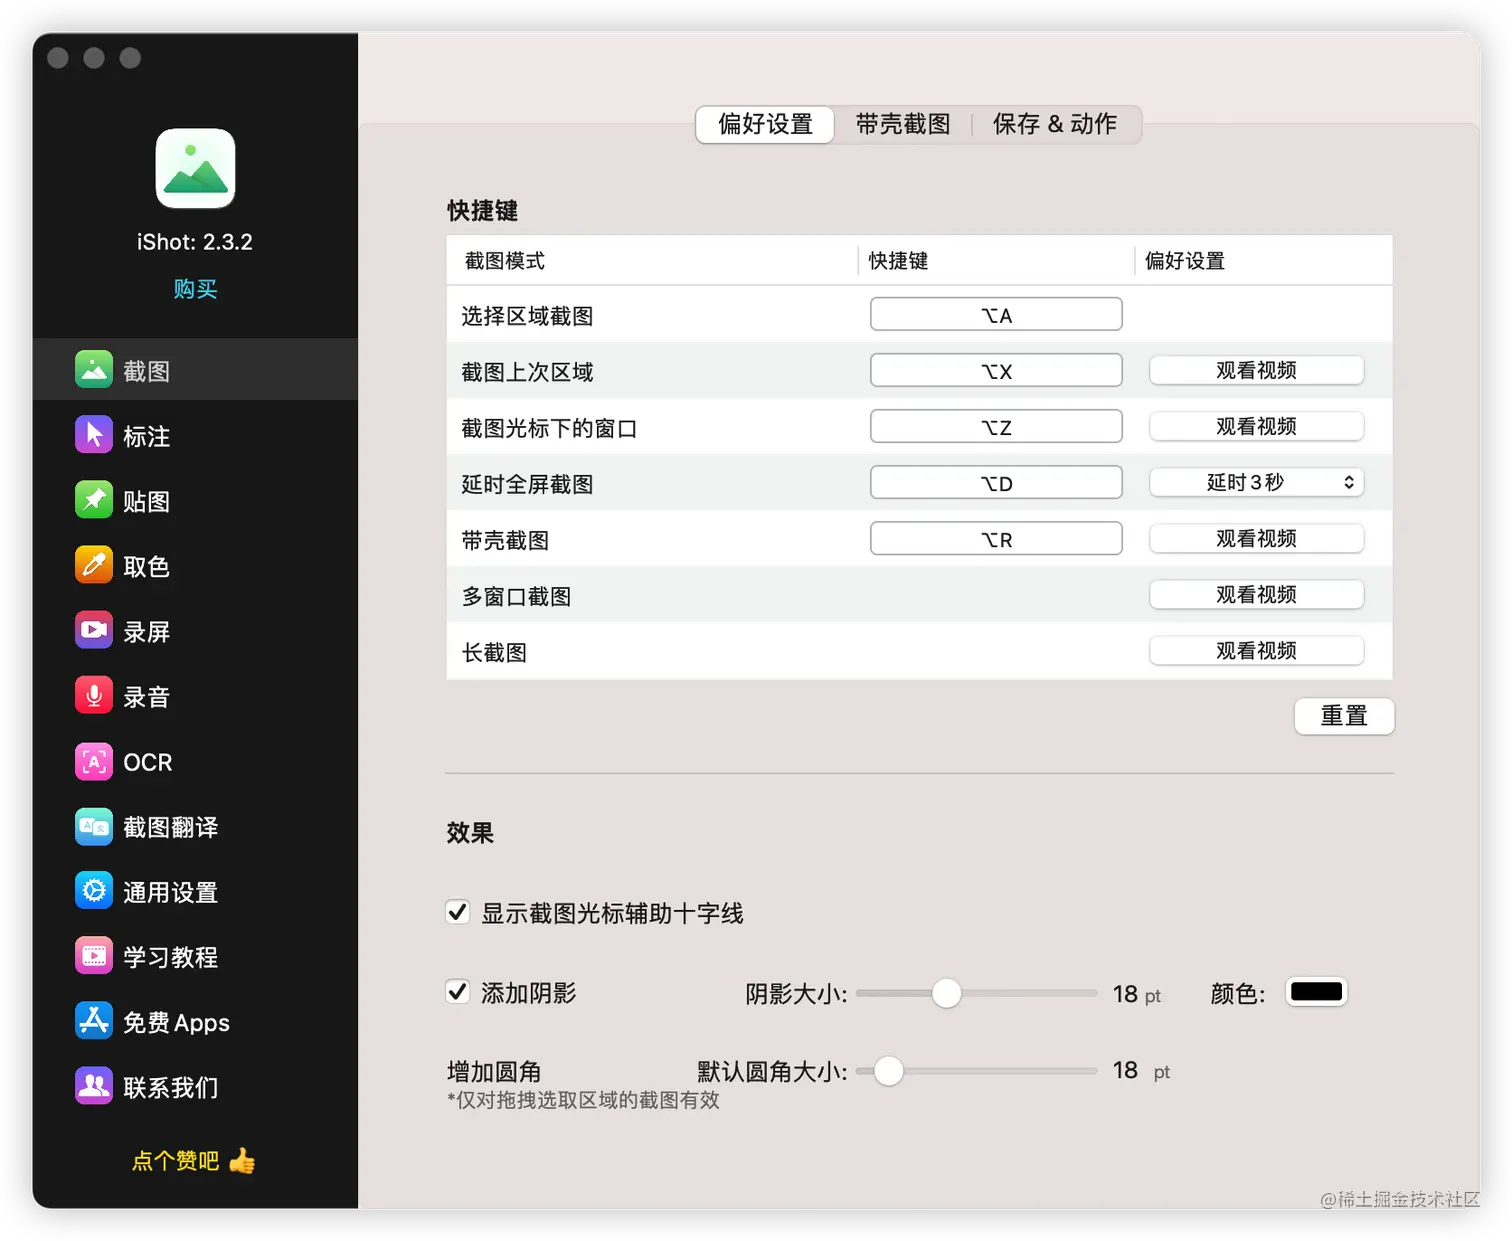
Task: Open the black shadow 颜色 swatch
Action: [1316, 992]
